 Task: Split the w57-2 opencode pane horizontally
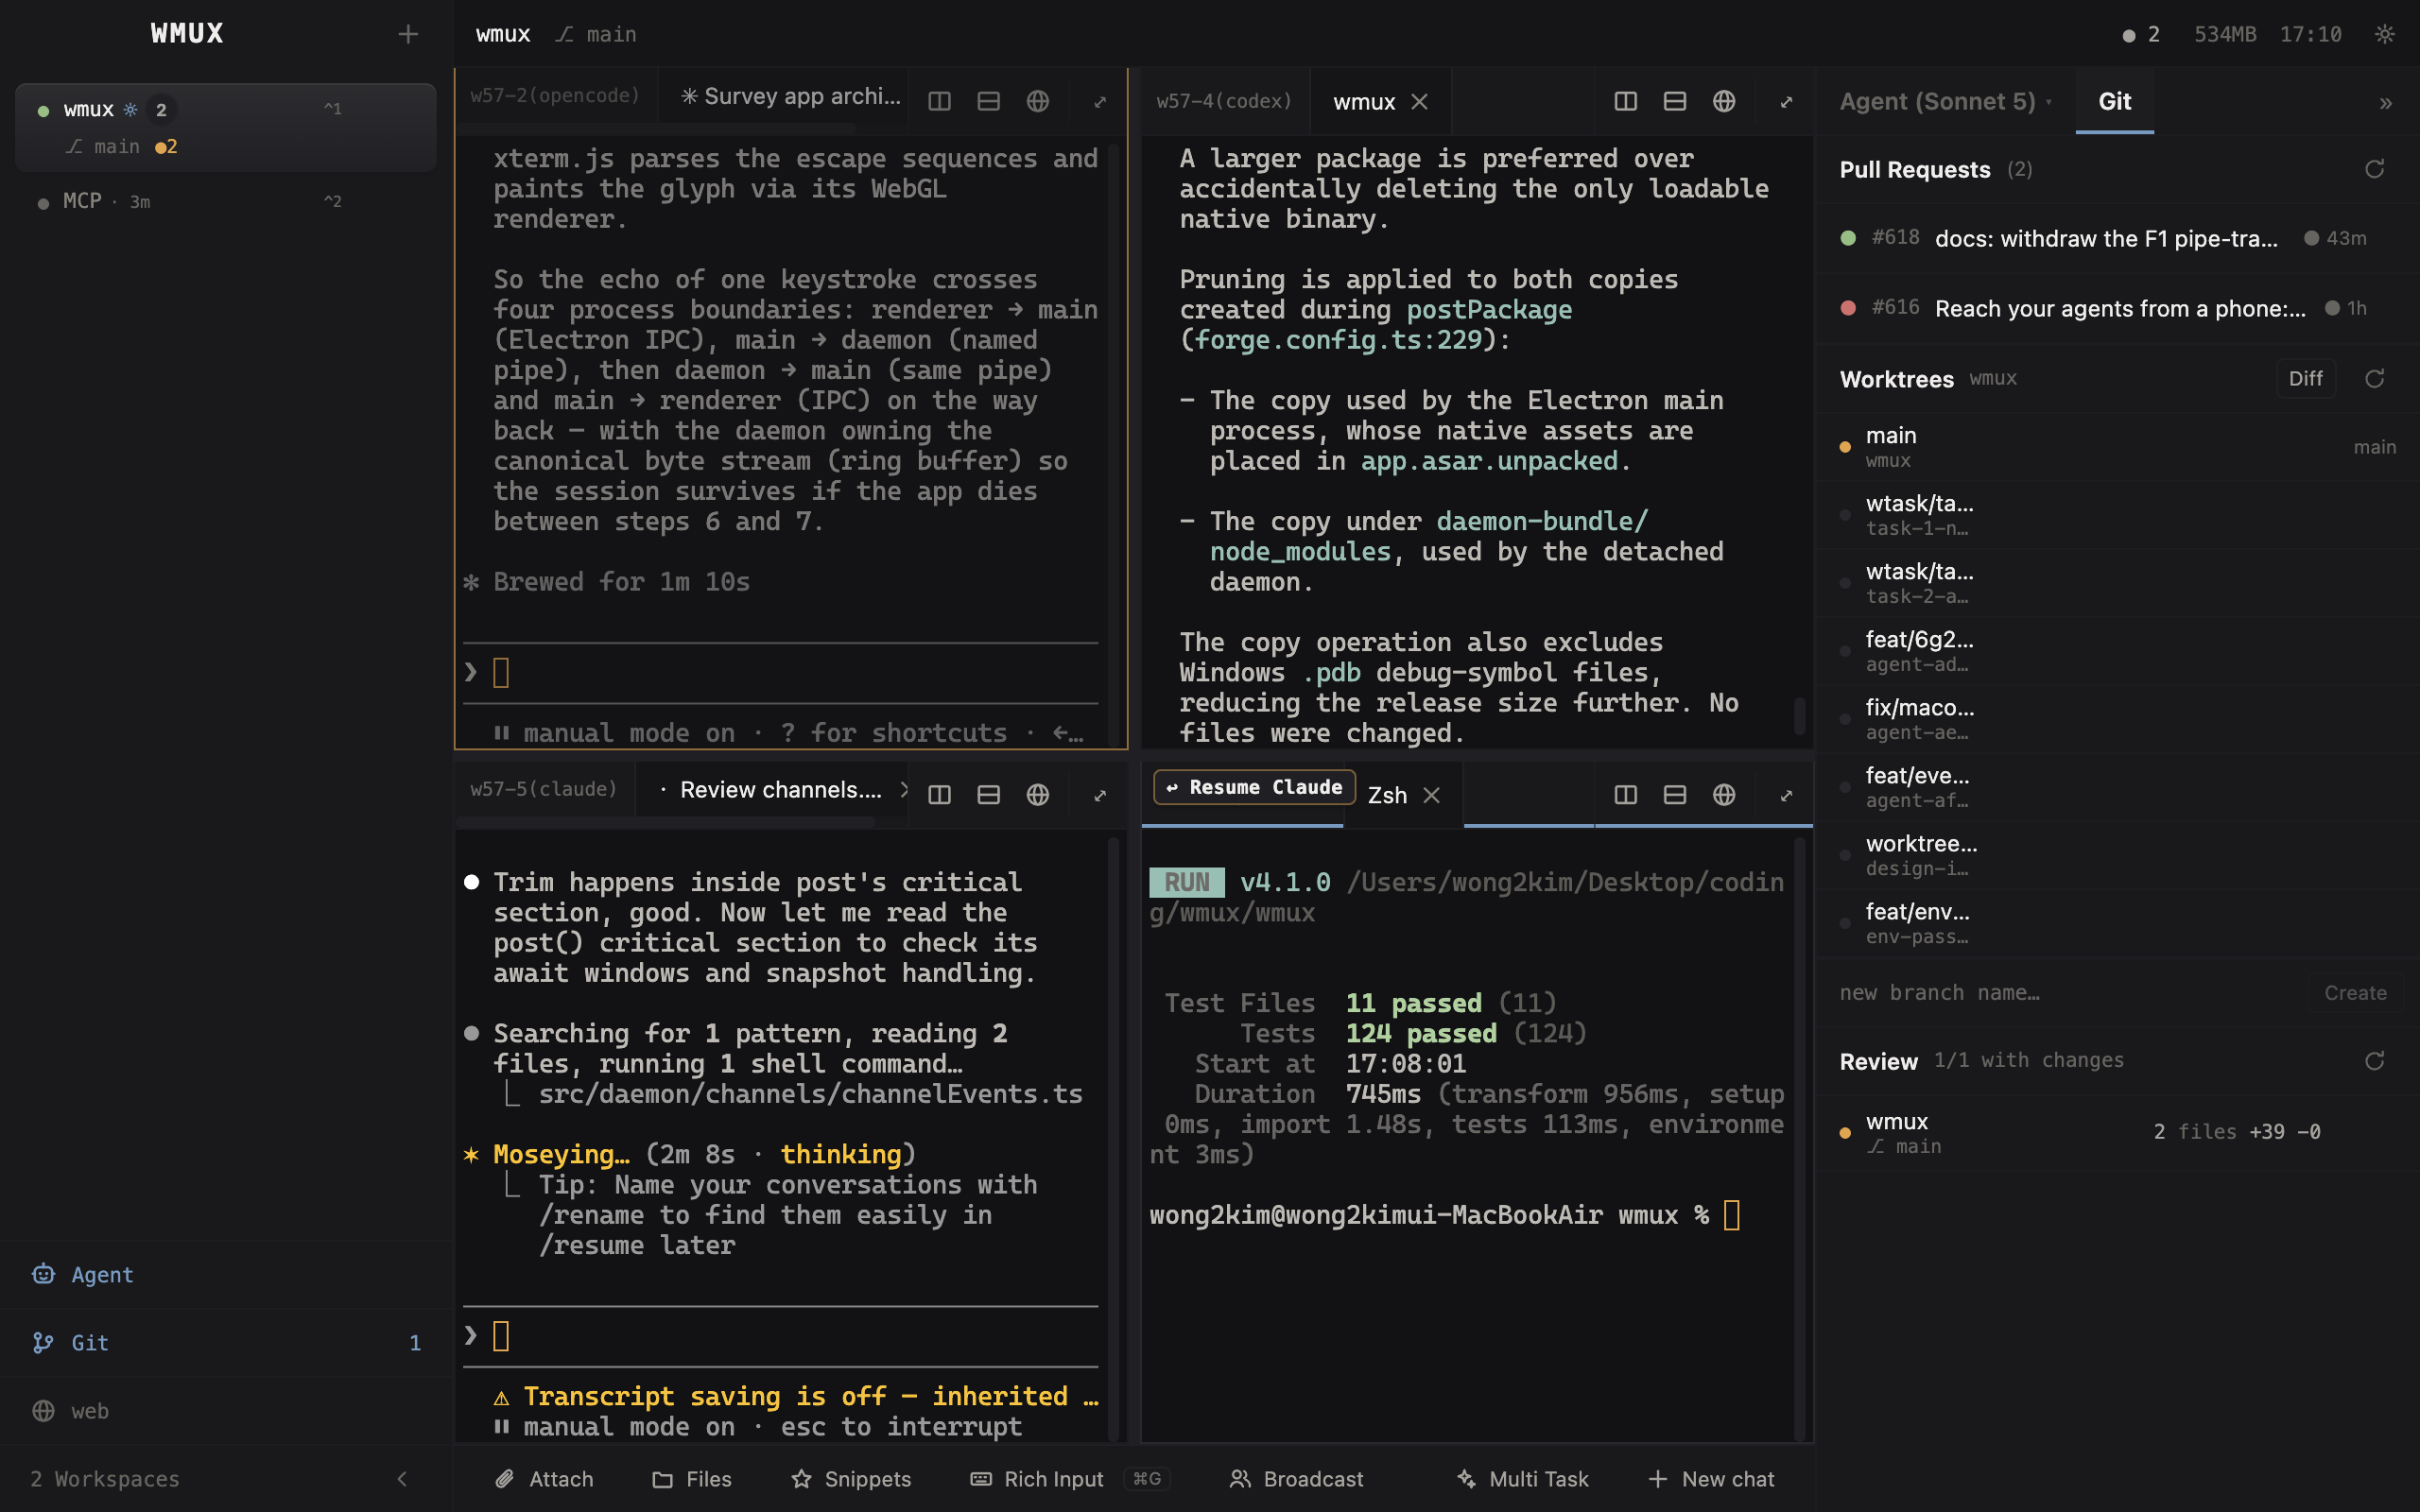[x=988, y=101]
